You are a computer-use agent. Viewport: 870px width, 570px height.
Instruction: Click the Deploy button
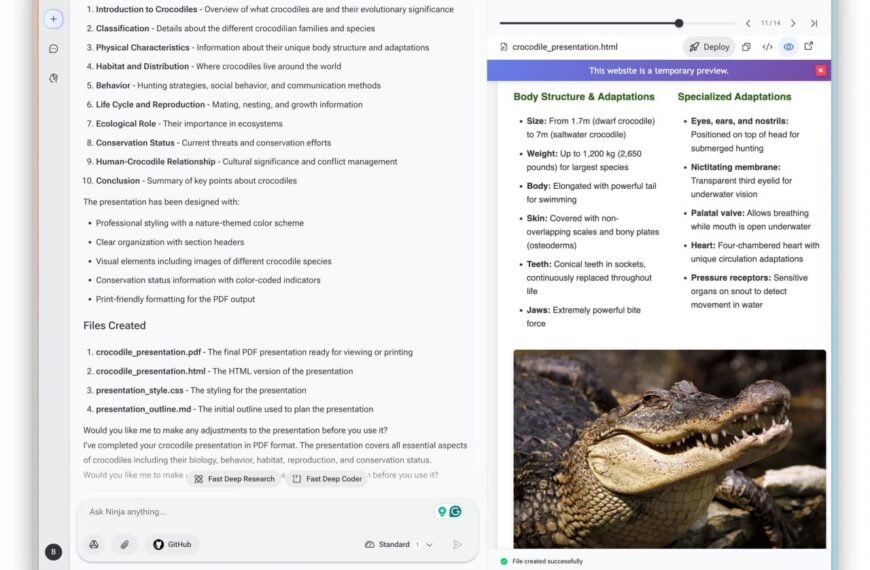[x=709, y=47]
